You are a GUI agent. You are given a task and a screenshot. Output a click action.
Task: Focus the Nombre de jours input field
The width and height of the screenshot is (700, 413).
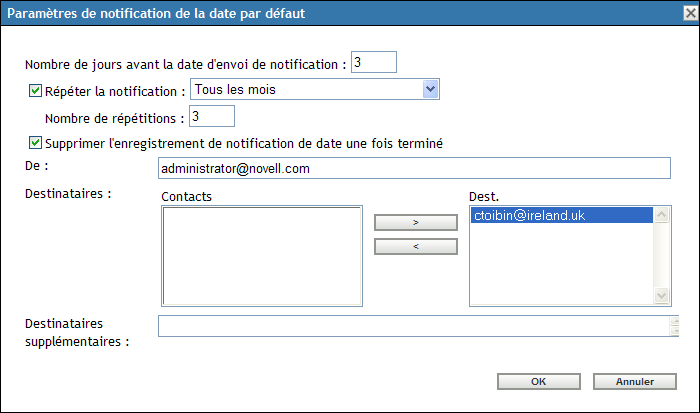pyautogui.click(x=374, y=63)
